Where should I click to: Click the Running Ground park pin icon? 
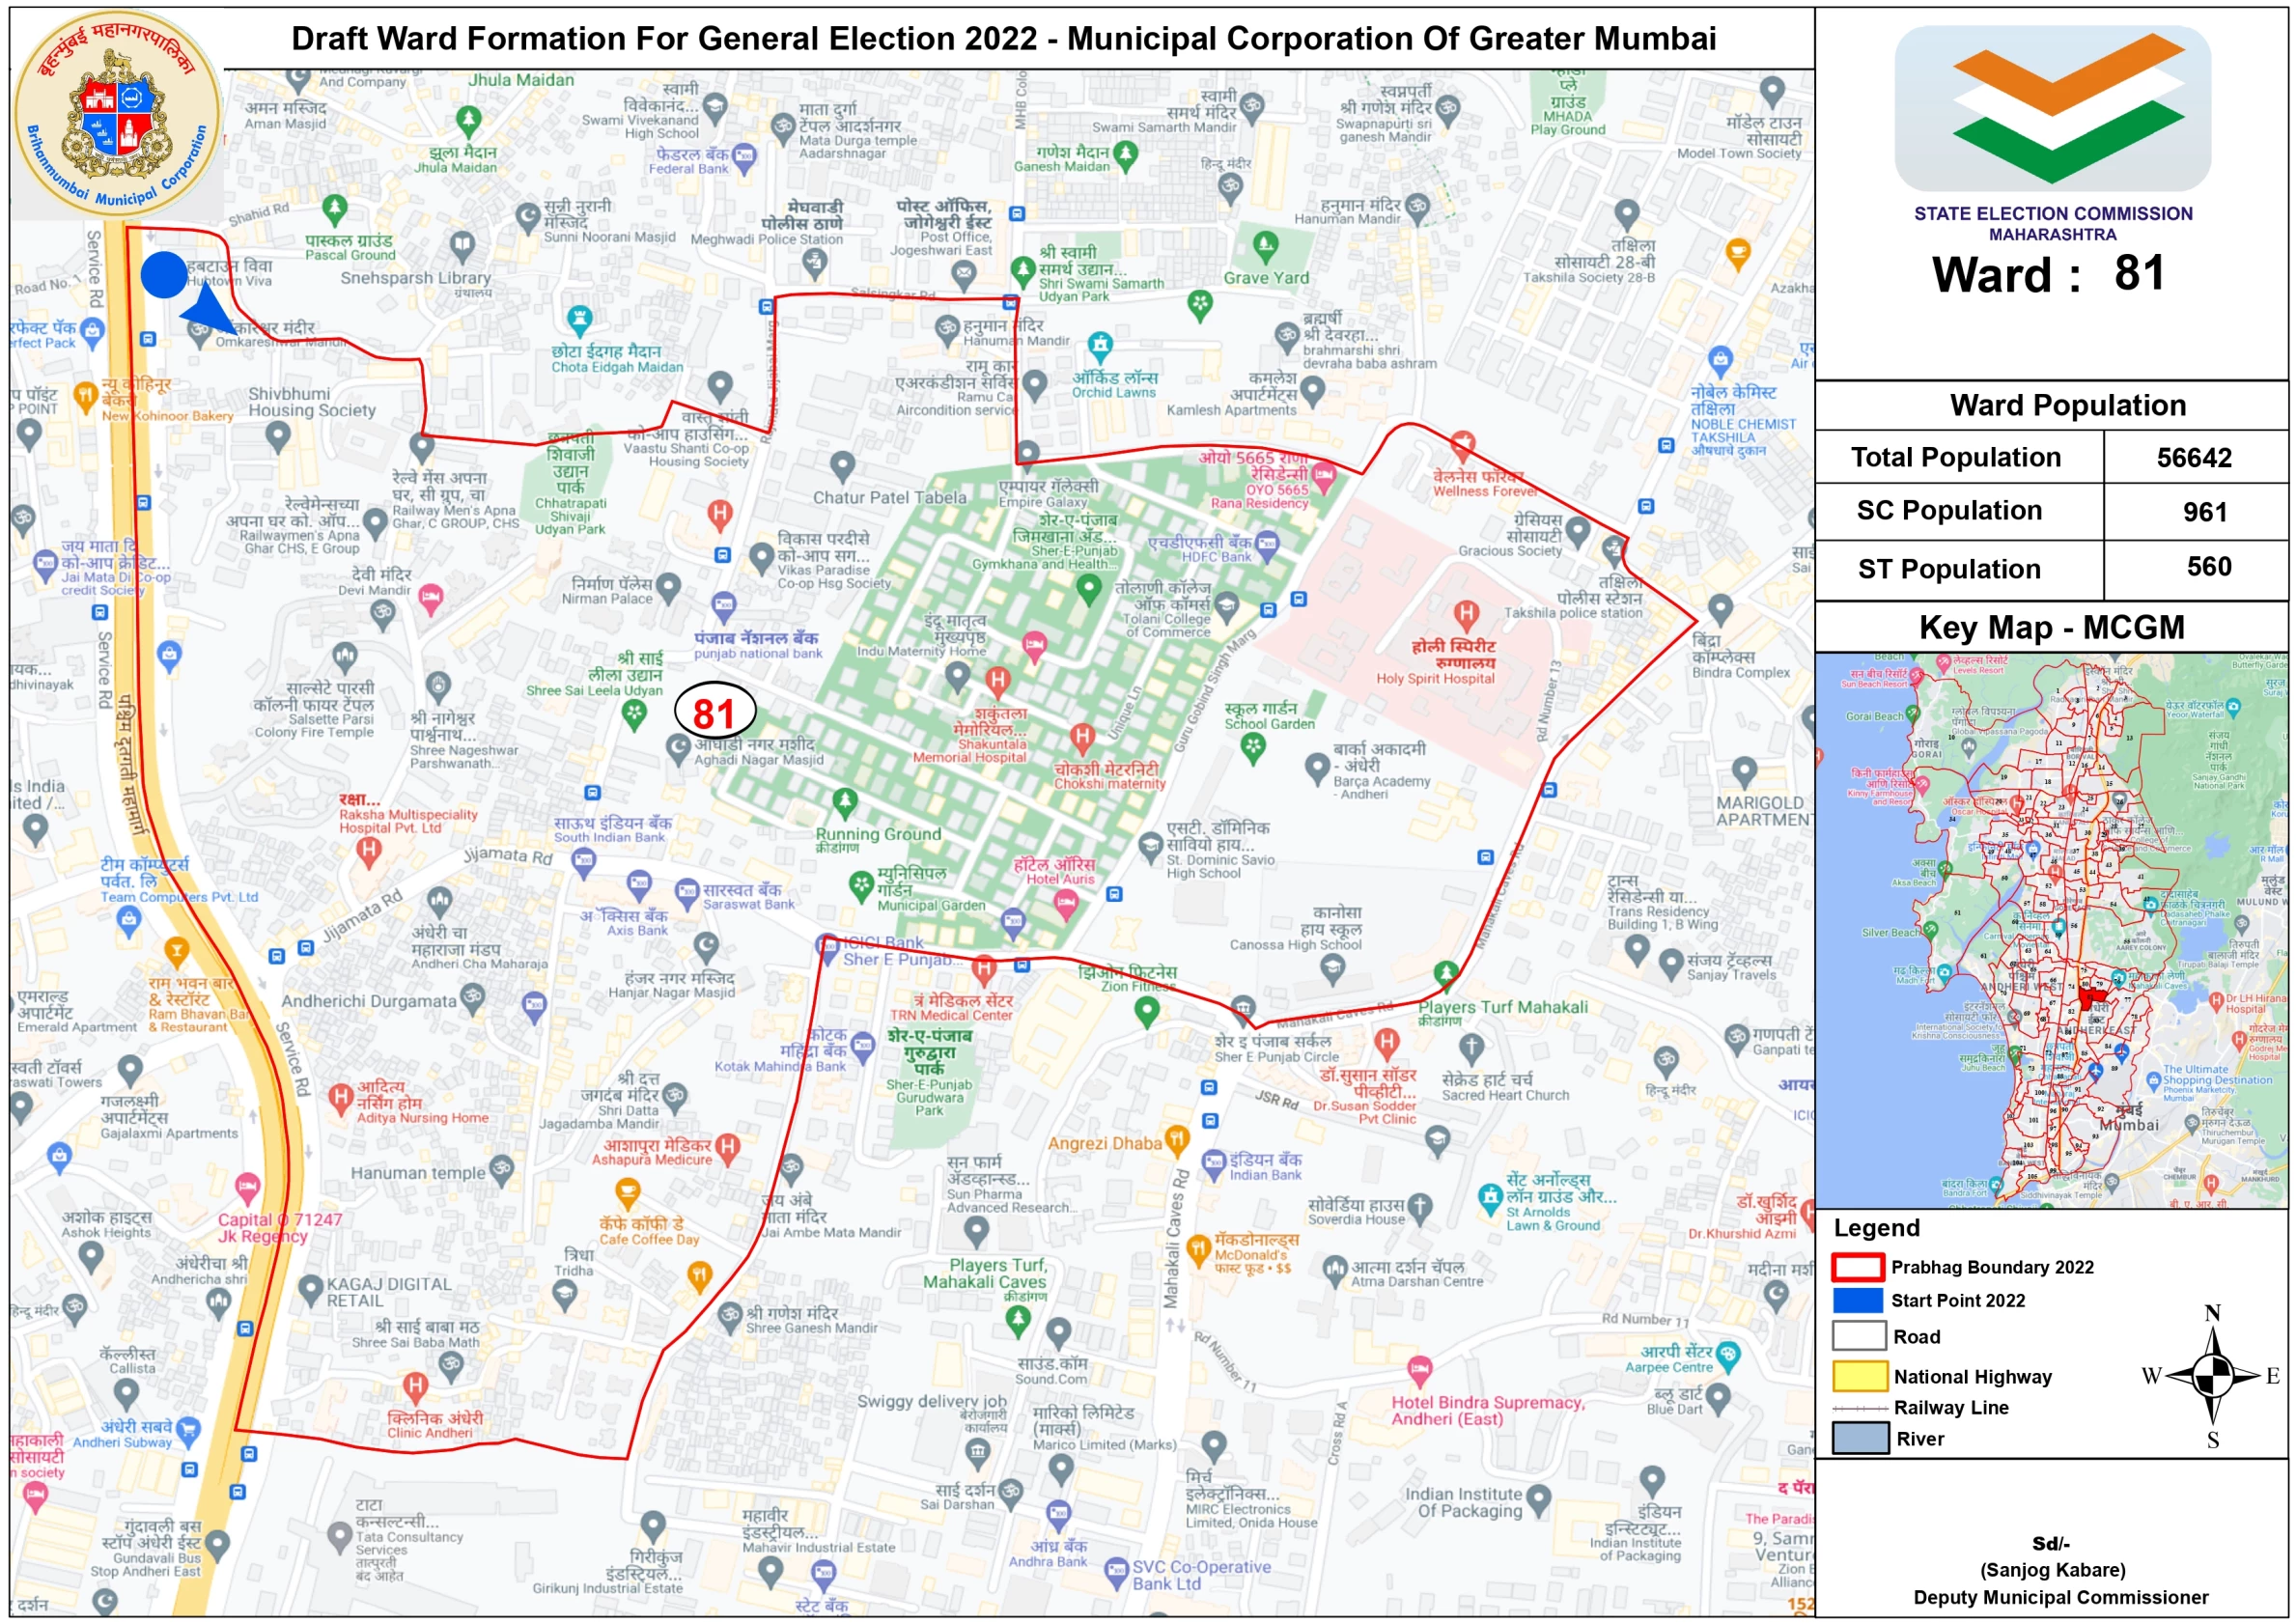click(x=845, y=801)
